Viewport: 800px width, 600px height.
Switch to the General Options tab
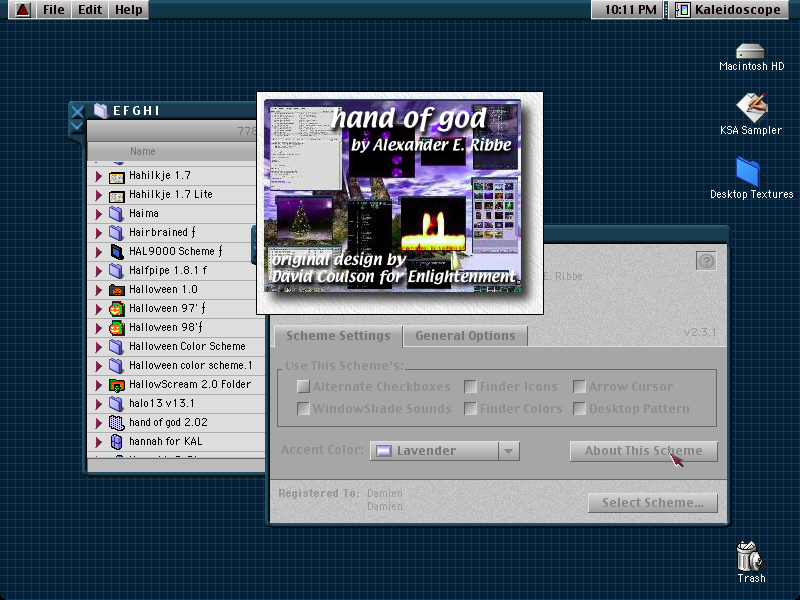coord(465,336)
